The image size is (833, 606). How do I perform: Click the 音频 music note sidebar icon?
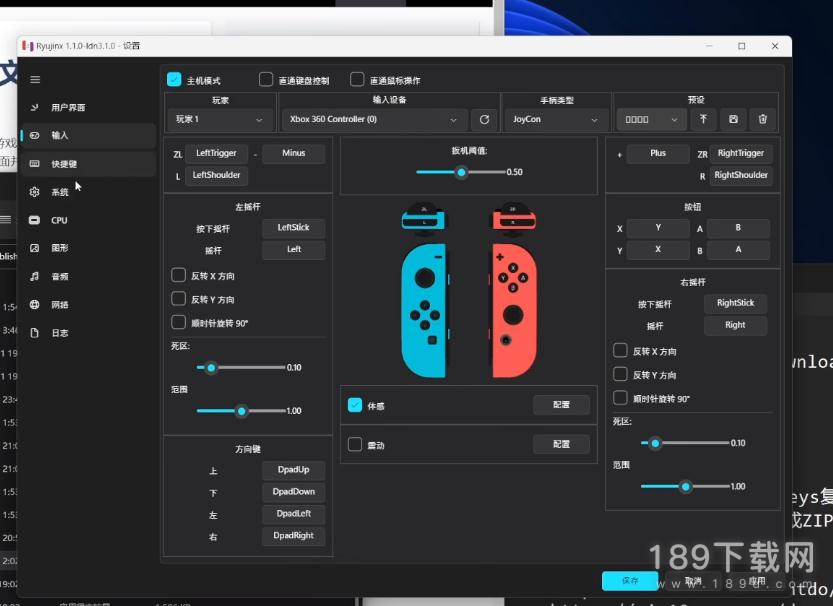pyautogui.click(x=35, y=276)
